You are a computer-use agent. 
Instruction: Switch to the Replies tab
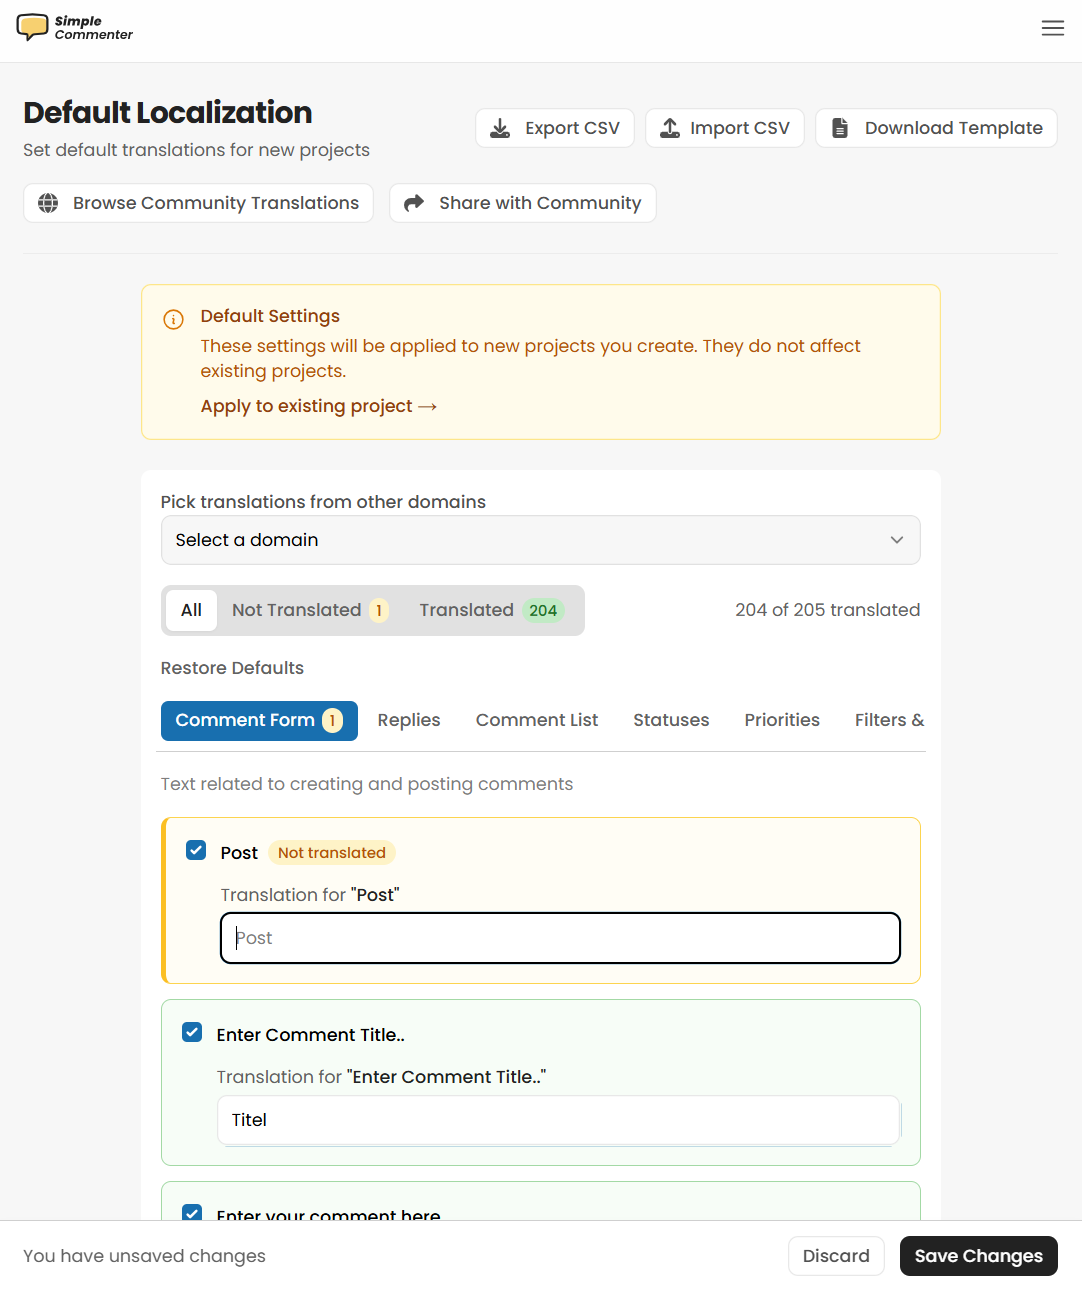408,720
